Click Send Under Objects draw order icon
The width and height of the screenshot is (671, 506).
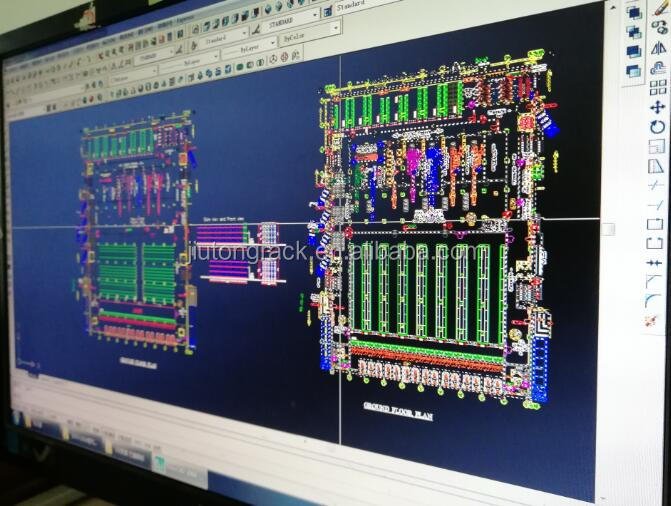tap(633, 71)
